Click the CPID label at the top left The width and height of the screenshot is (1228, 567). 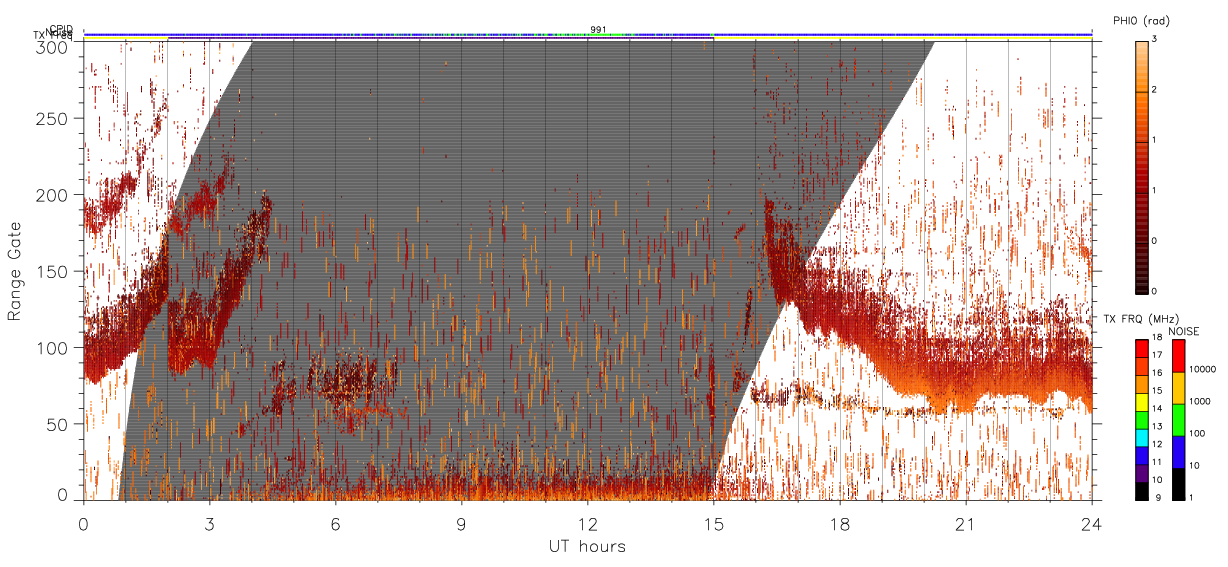click(x=61, y=29)
